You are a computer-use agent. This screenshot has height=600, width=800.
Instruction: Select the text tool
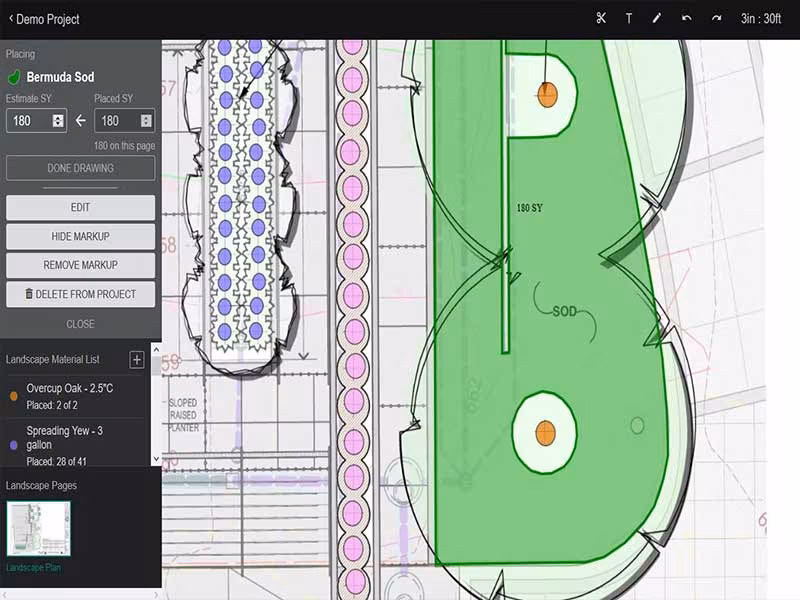tap(629, 19)
